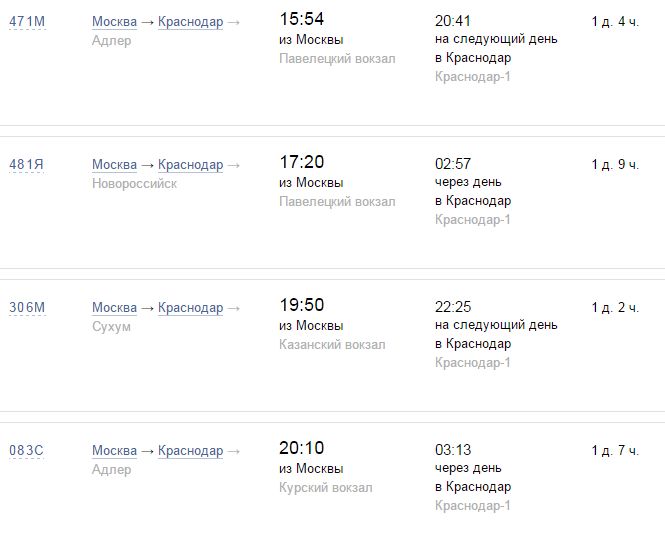Image resolution: width=665 pixels, height=541 pixels.
Task: Follow Москва link in train 083С row
Action: [x=114, y=450]
